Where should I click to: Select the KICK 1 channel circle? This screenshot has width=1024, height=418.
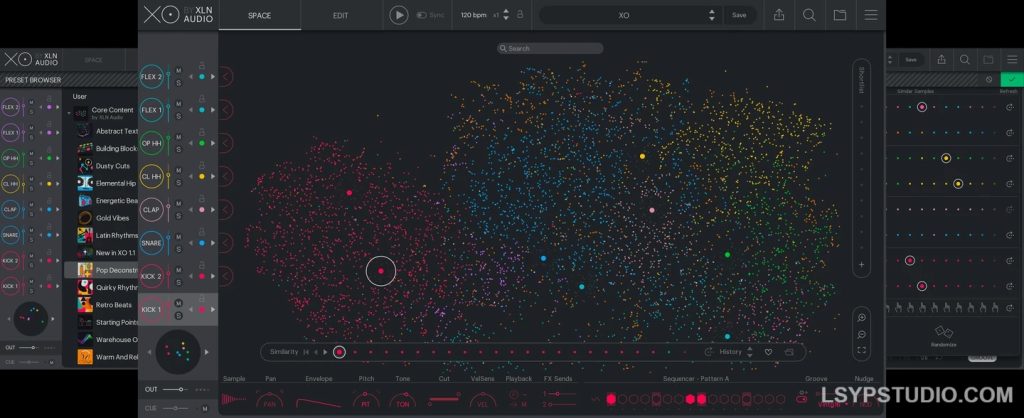tap(152, 310)
